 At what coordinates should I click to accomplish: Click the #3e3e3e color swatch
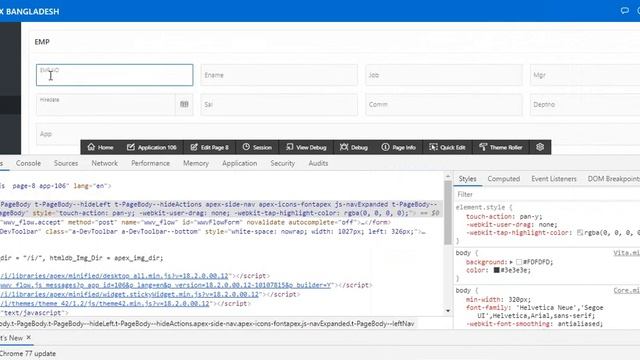pos(496,270)
